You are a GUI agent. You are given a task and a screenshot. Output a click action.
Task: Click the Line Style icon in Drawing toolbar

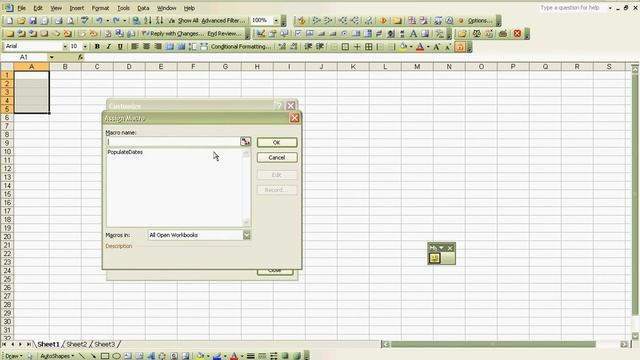[251, 356]
